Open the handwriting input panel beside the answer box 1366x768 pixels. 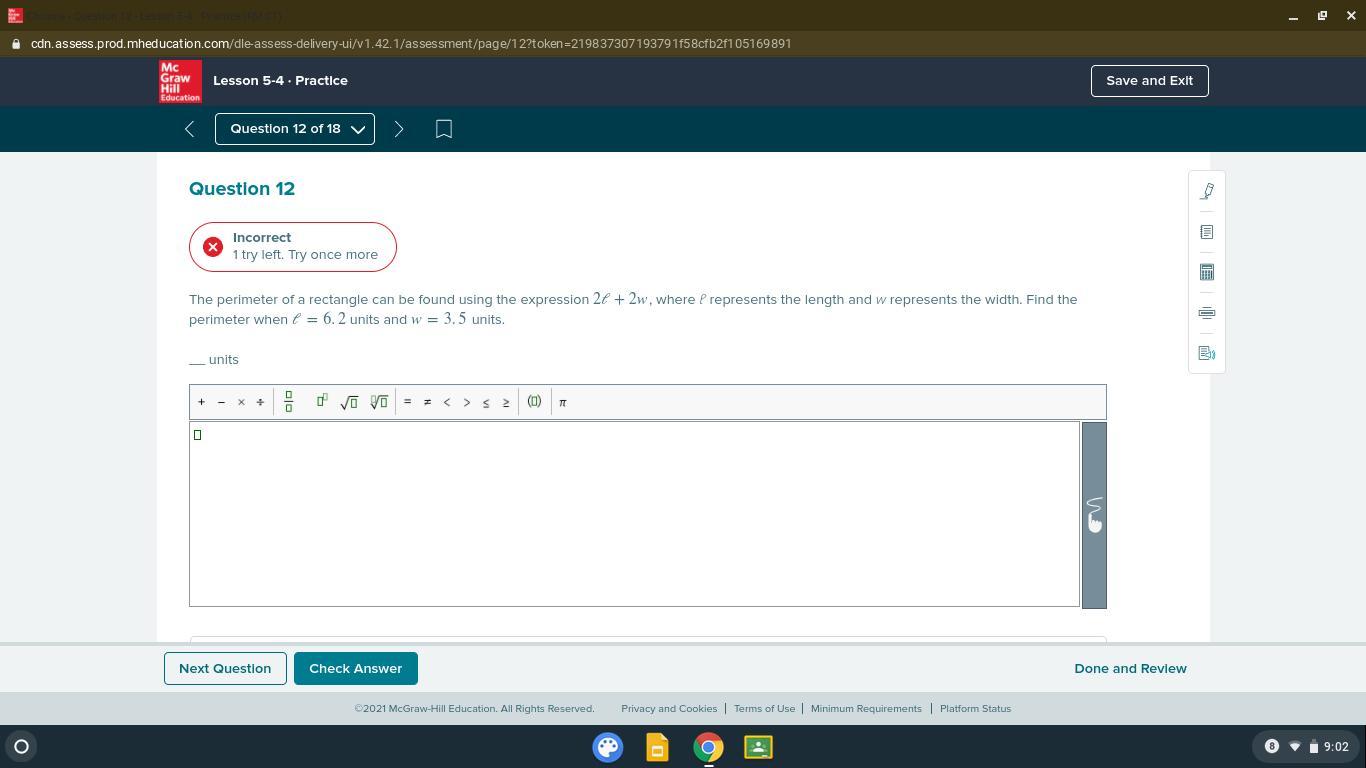[1094, 515]
